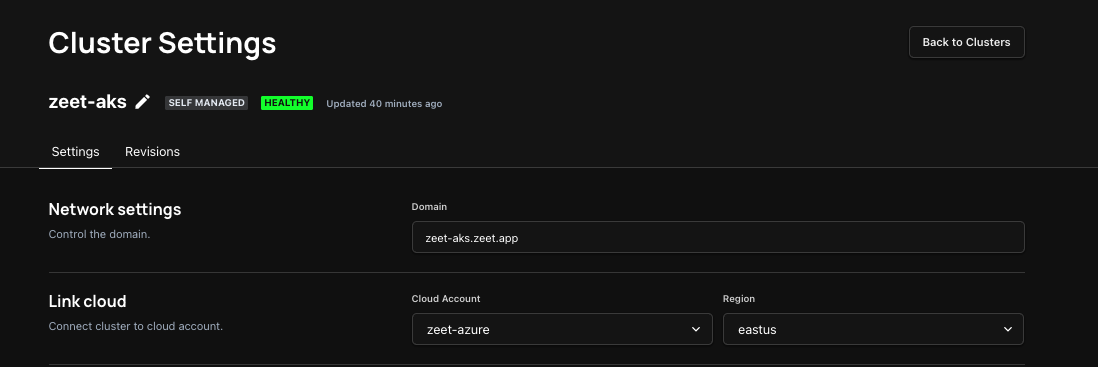Select the Settings tab

(75, 152)
